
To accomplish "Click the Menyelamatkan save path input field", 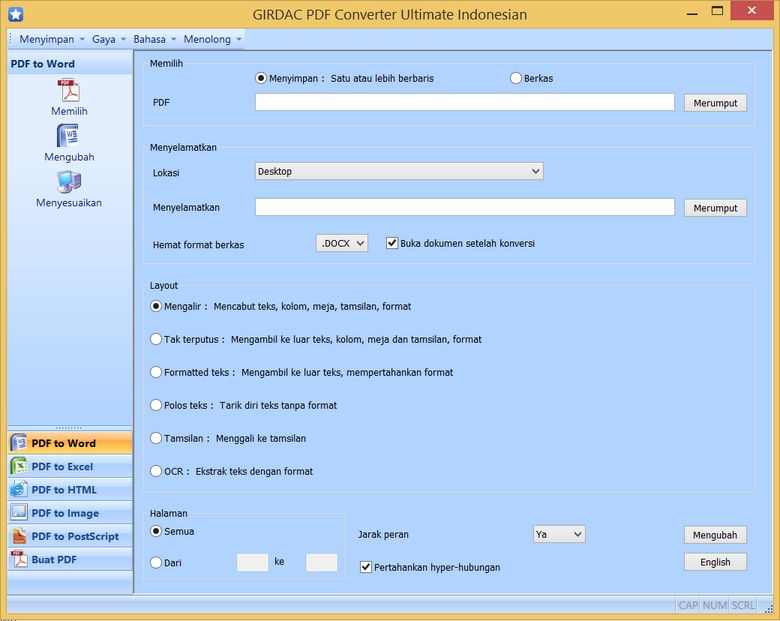I will tap(465, 207).
